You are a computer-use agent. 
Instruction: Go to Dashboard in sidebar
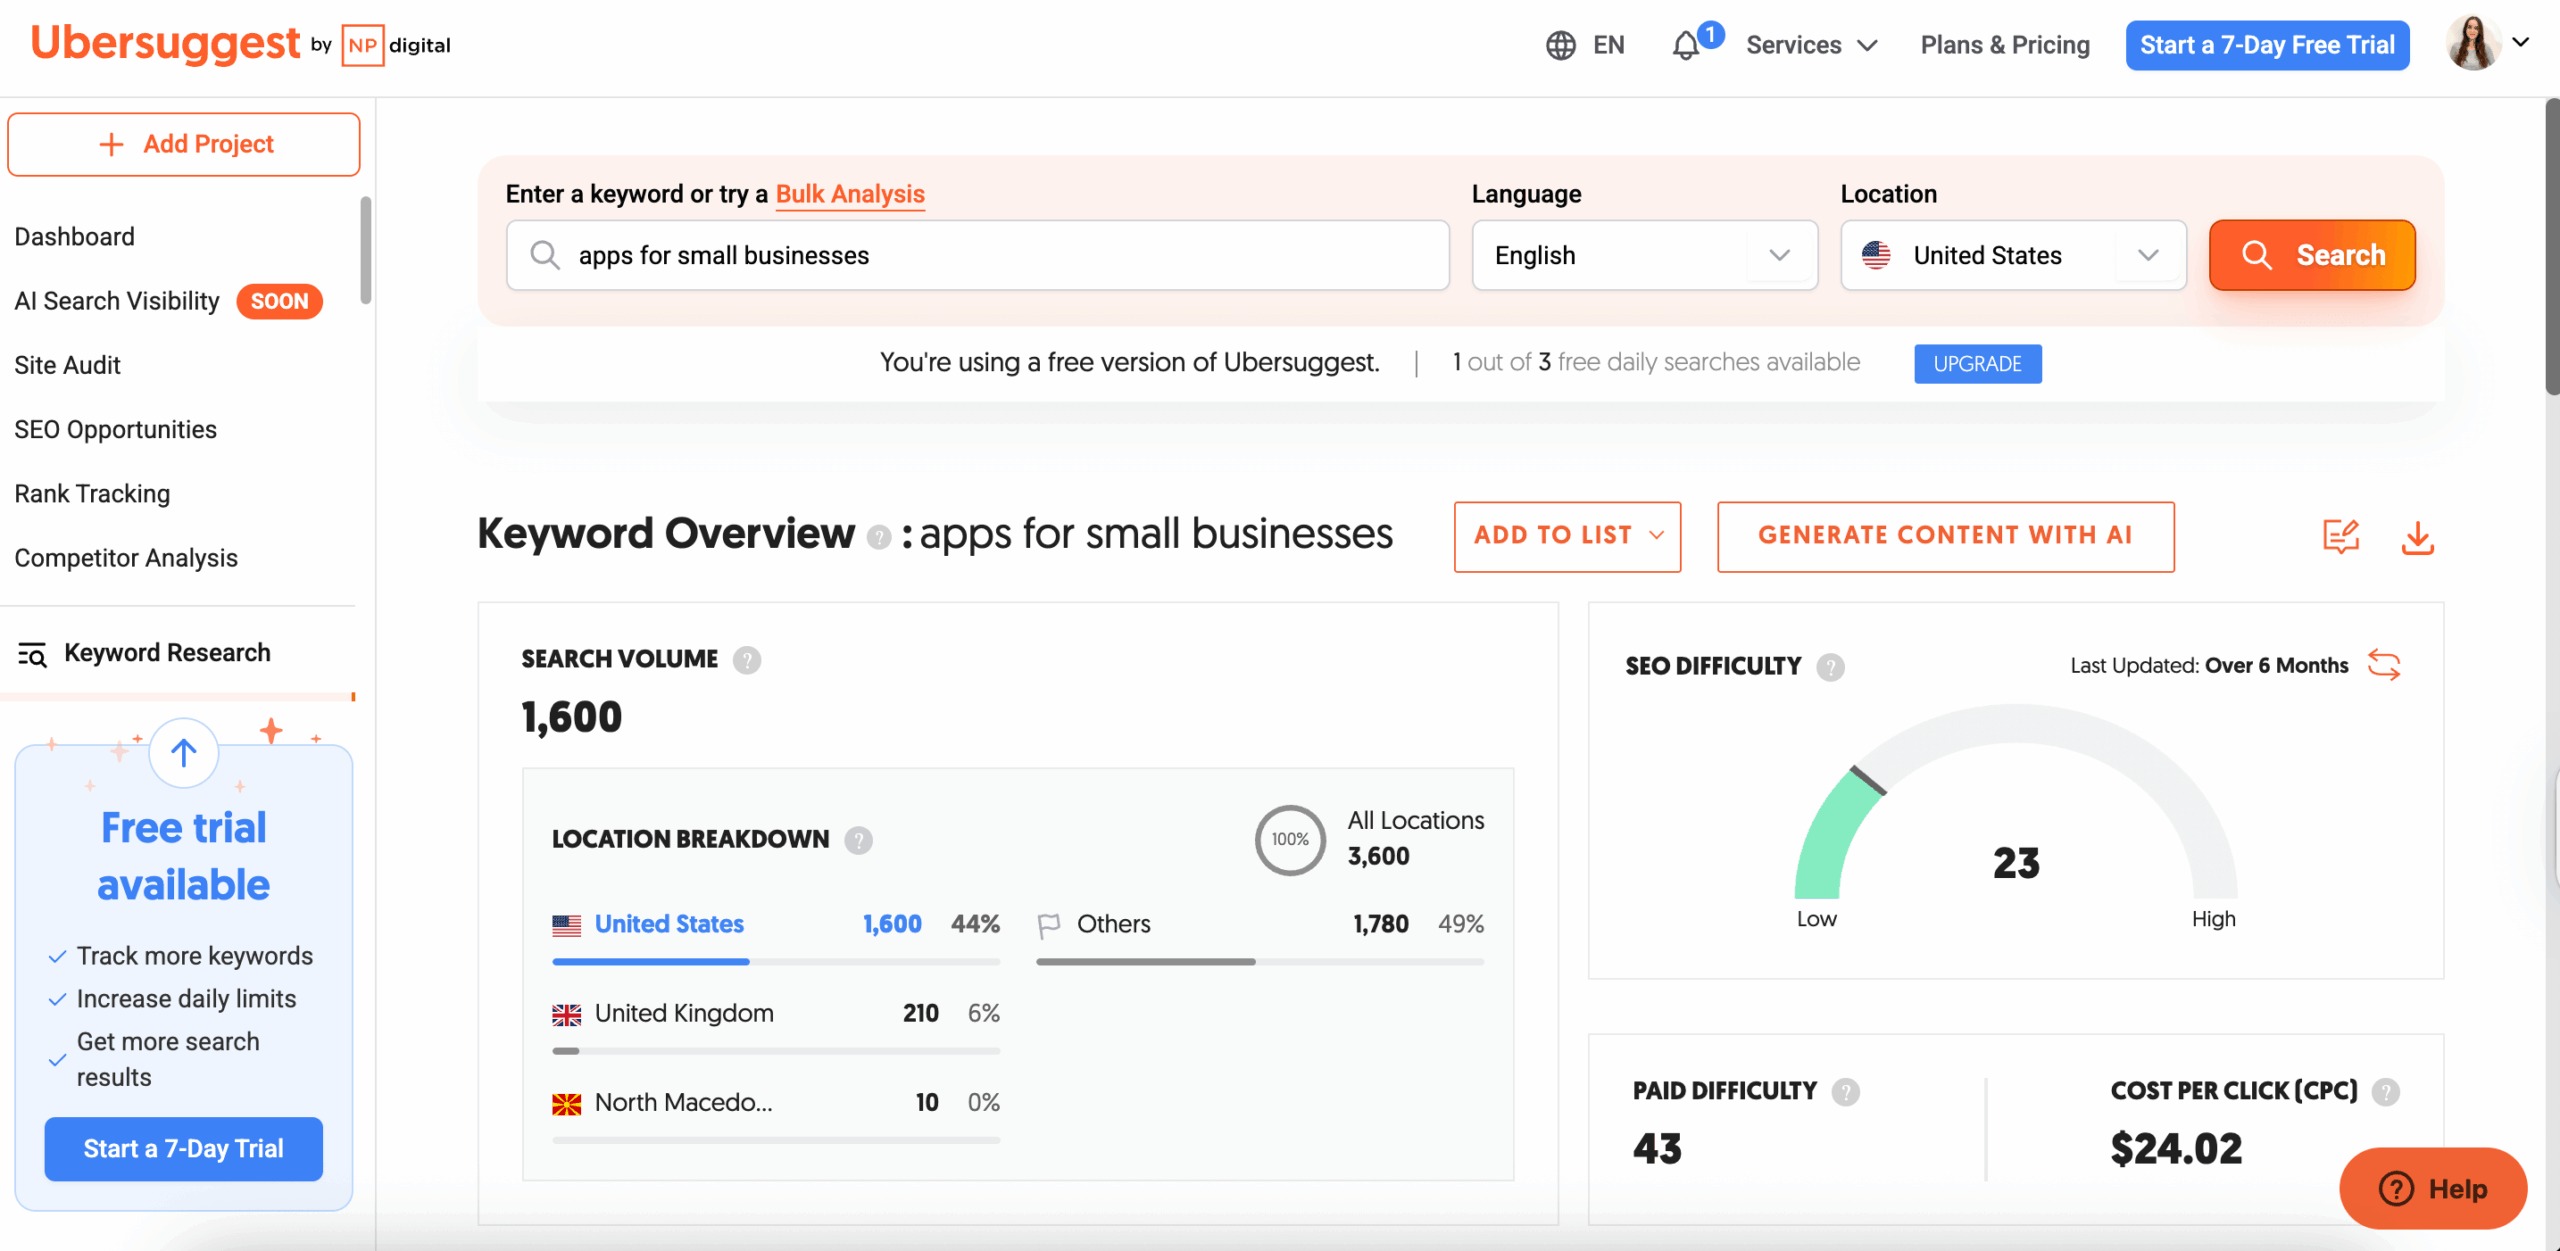75,237
